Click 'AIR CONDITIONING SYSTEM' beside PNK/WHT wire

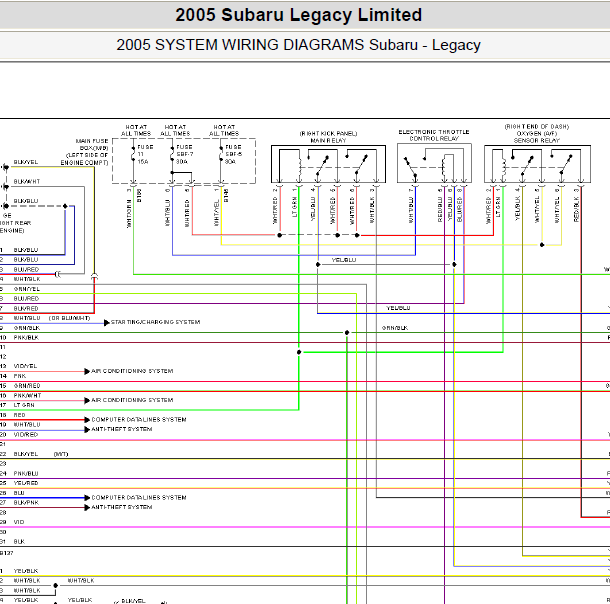coord(132,400)
